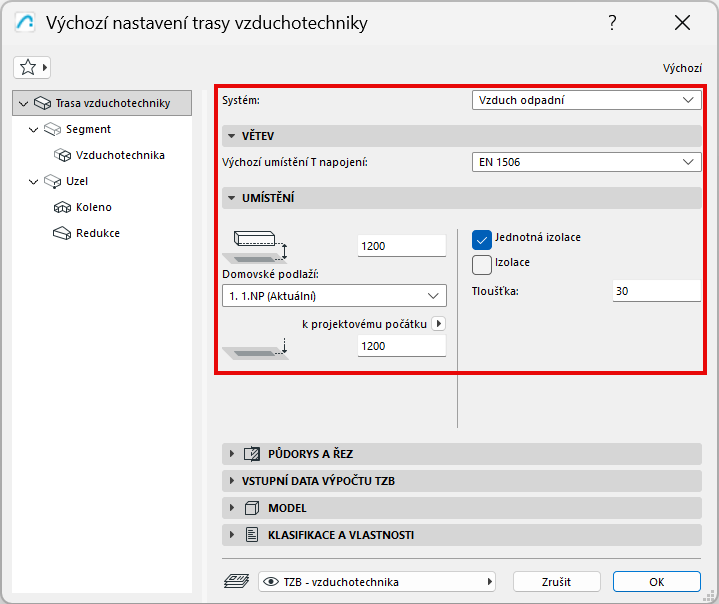
Task: Click the elevation to home story icon
Action: [256, 247]
